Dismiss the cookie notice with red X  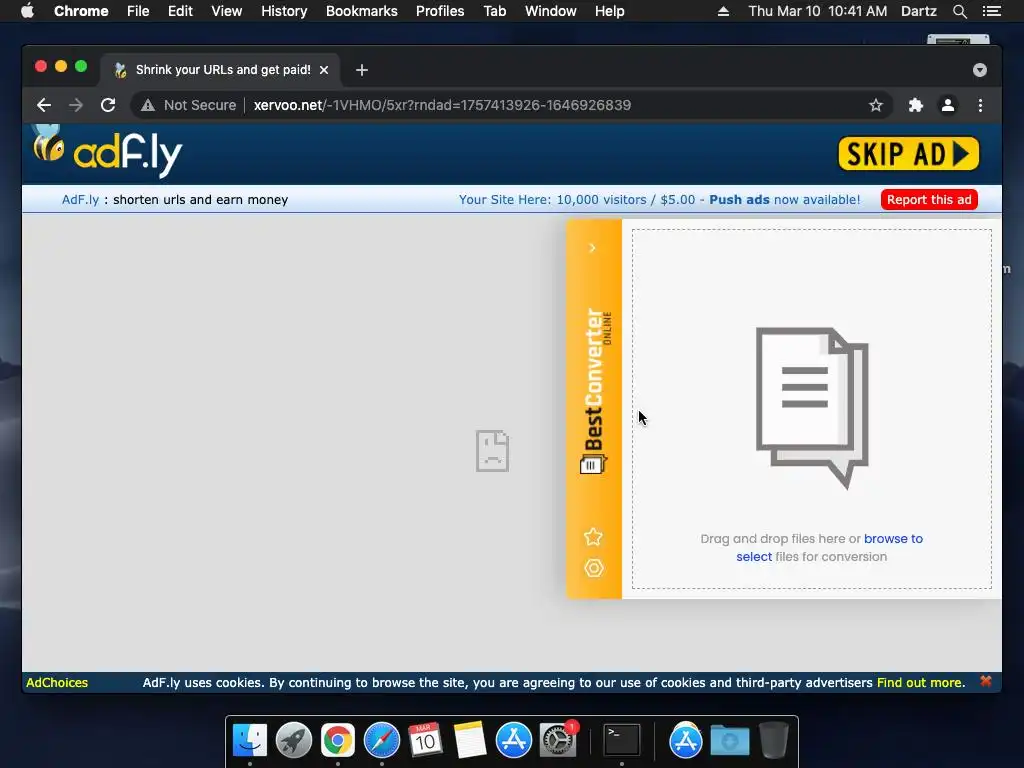pos(985,681)
